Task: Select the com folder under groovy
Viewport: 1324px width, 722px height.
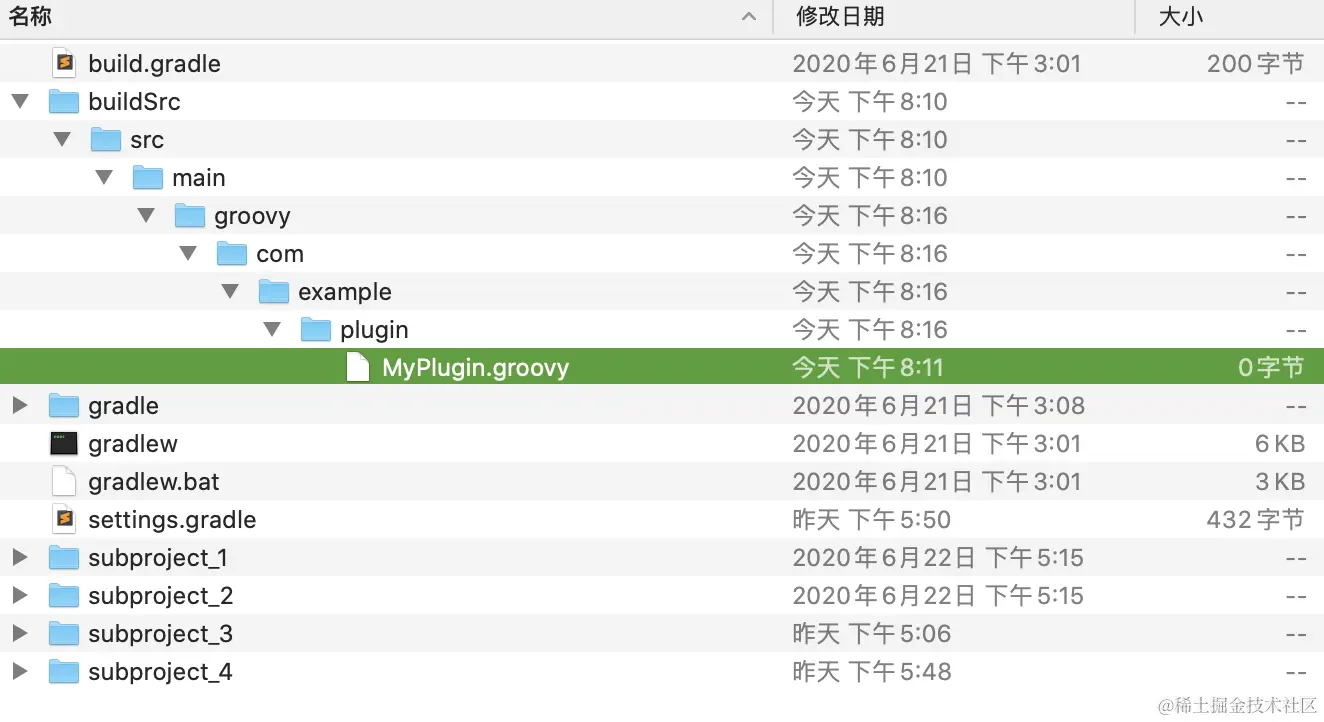Action: click(280, 253)
